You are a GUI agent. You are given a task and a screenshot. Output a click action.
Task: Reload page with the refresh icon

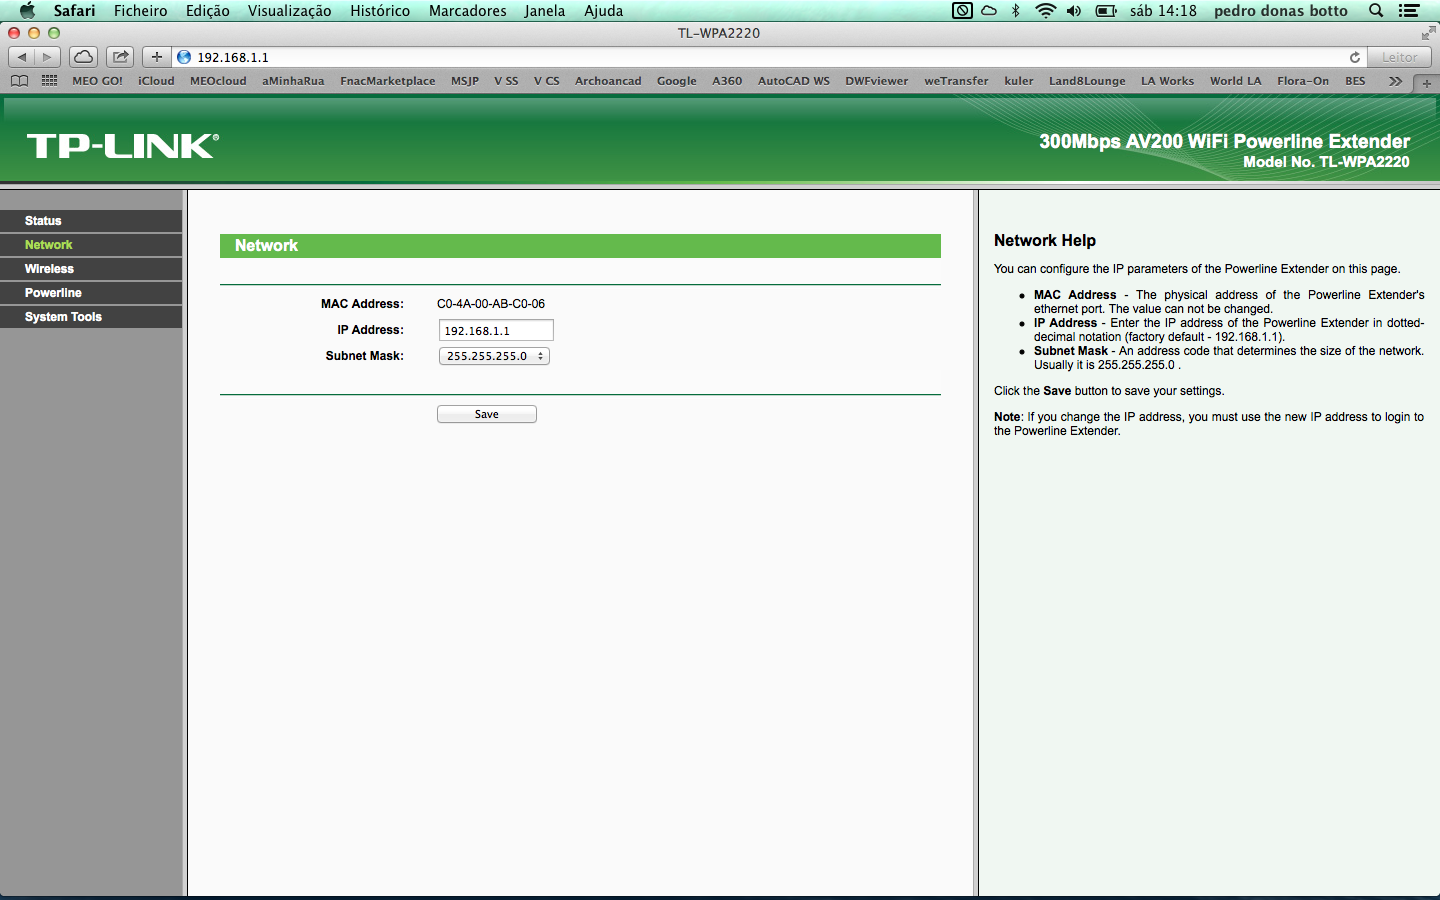click(x=1355, y=57)
